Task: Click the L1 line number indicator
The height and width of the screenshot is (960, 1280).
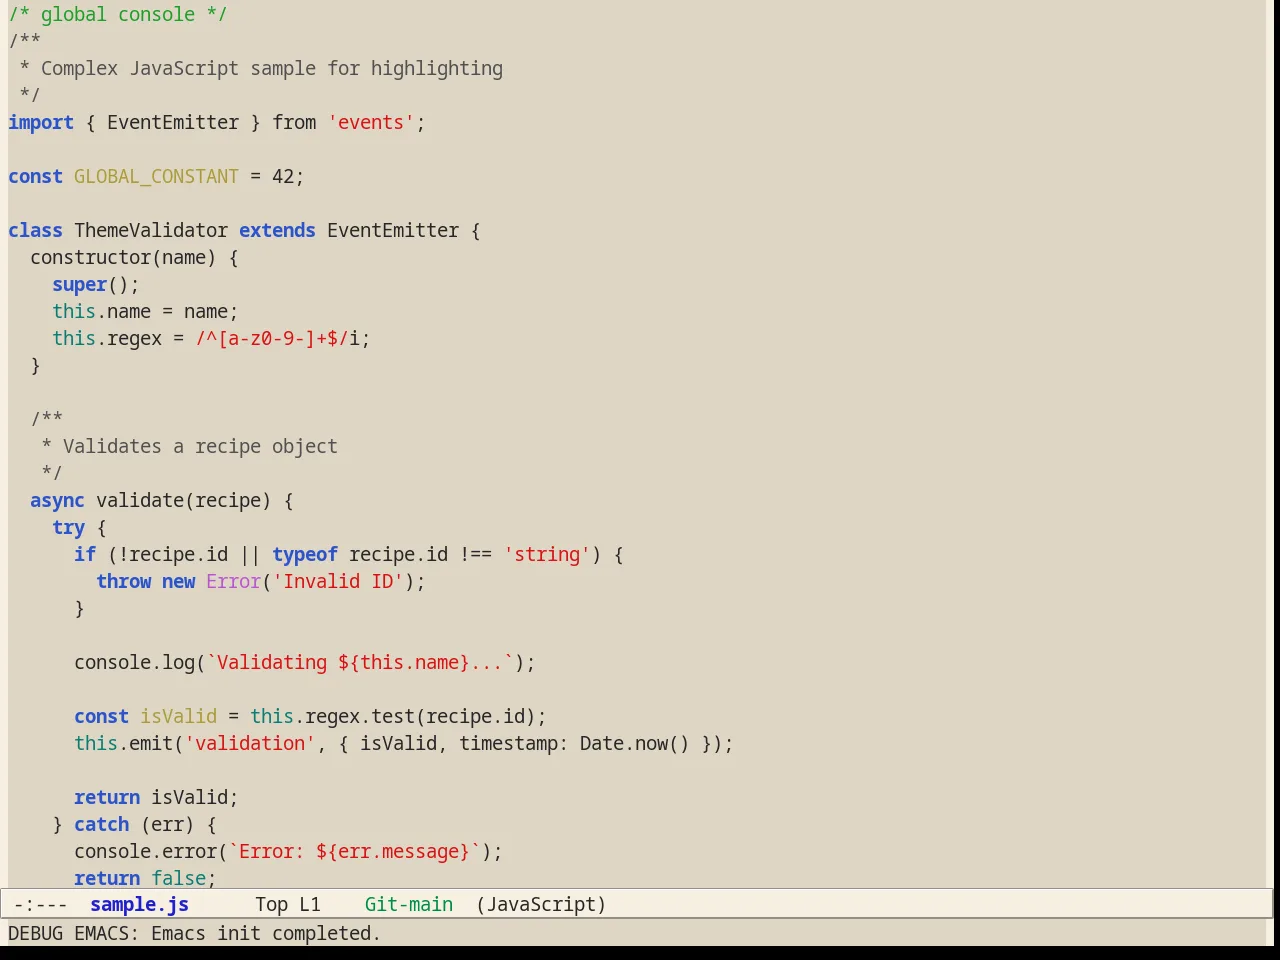Action: (310, 904)
